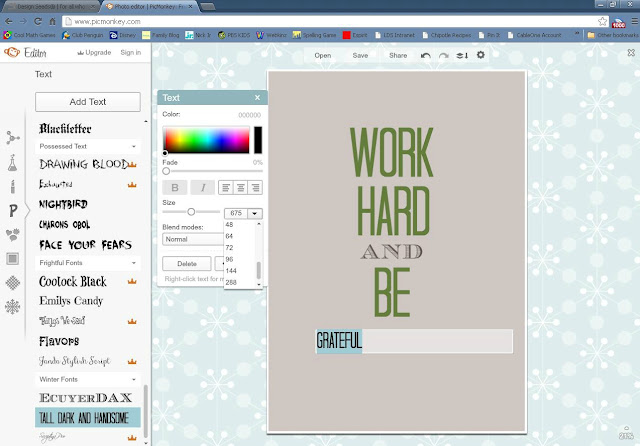
Task: Click the Sign in link
Action: pyautogui.click(x=131, y=53)
